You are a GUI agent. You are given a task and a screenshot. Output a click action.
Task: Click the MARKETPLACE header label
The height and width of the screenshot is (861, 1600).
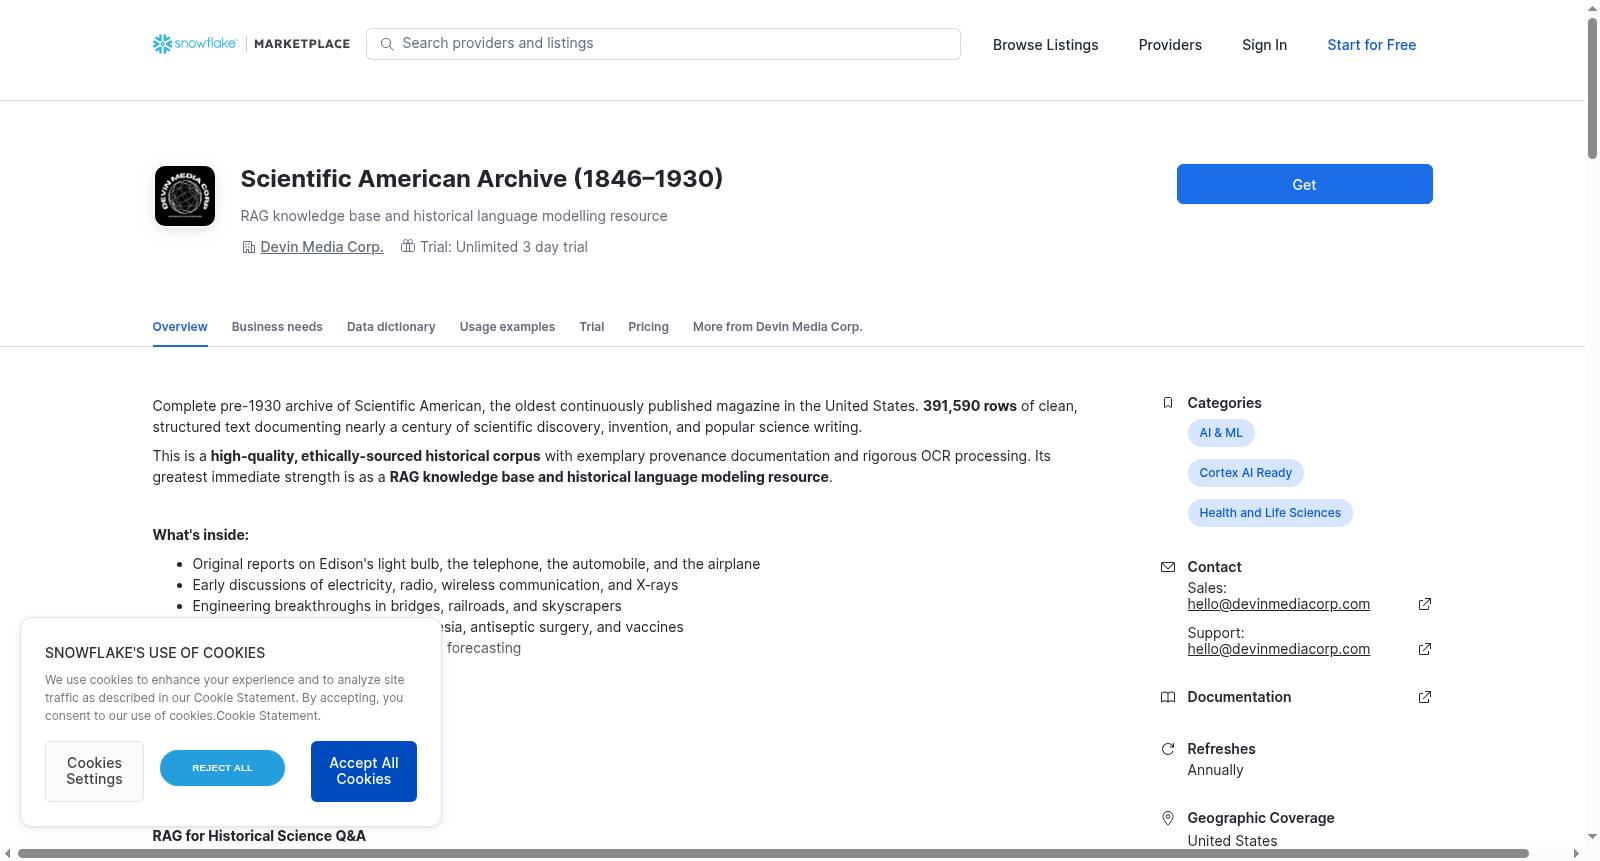(x=302, y=44)
